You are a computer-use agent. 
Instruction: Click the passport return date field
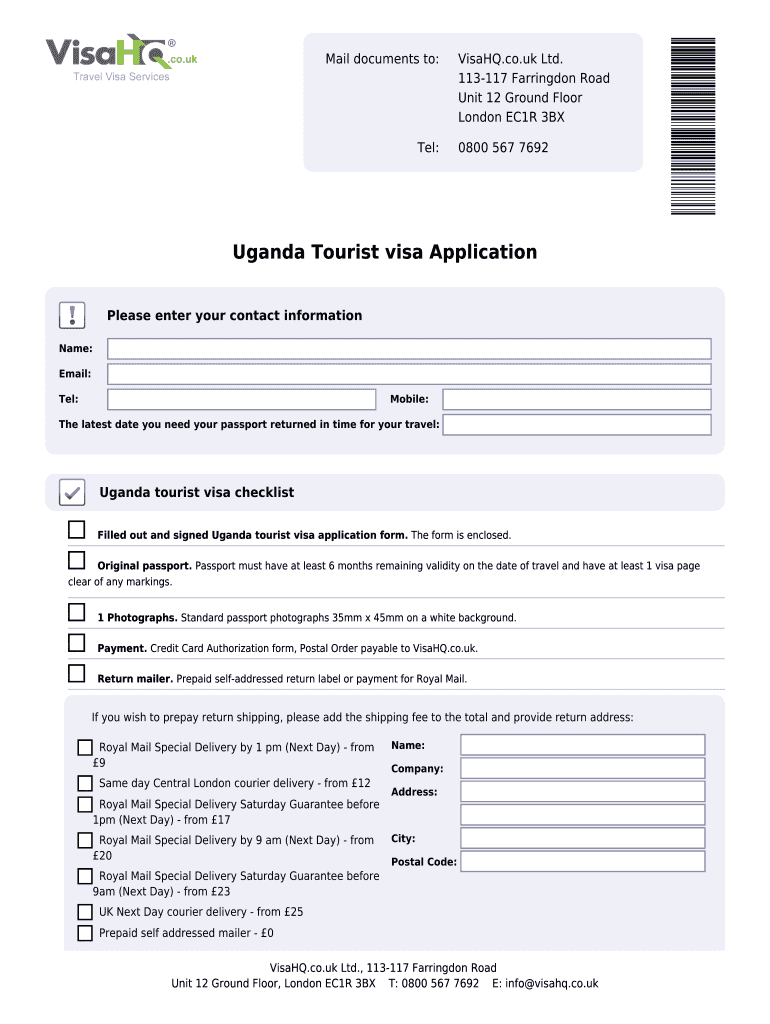[576, 425]
